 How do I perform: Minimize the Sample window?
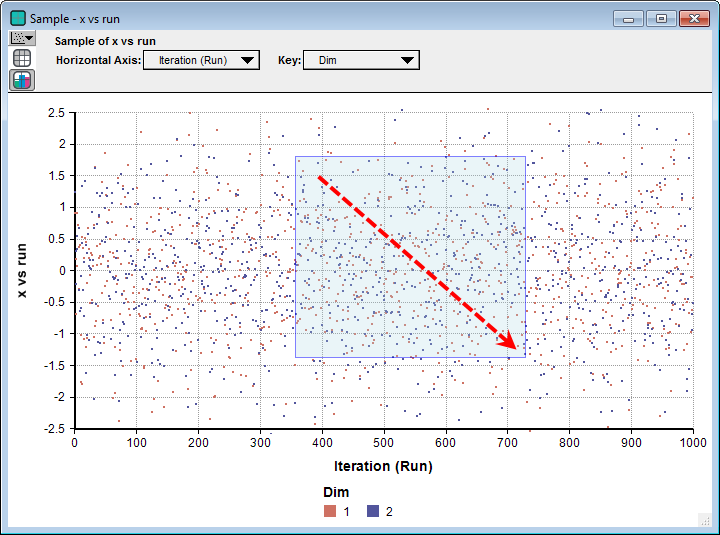point(628,19)
